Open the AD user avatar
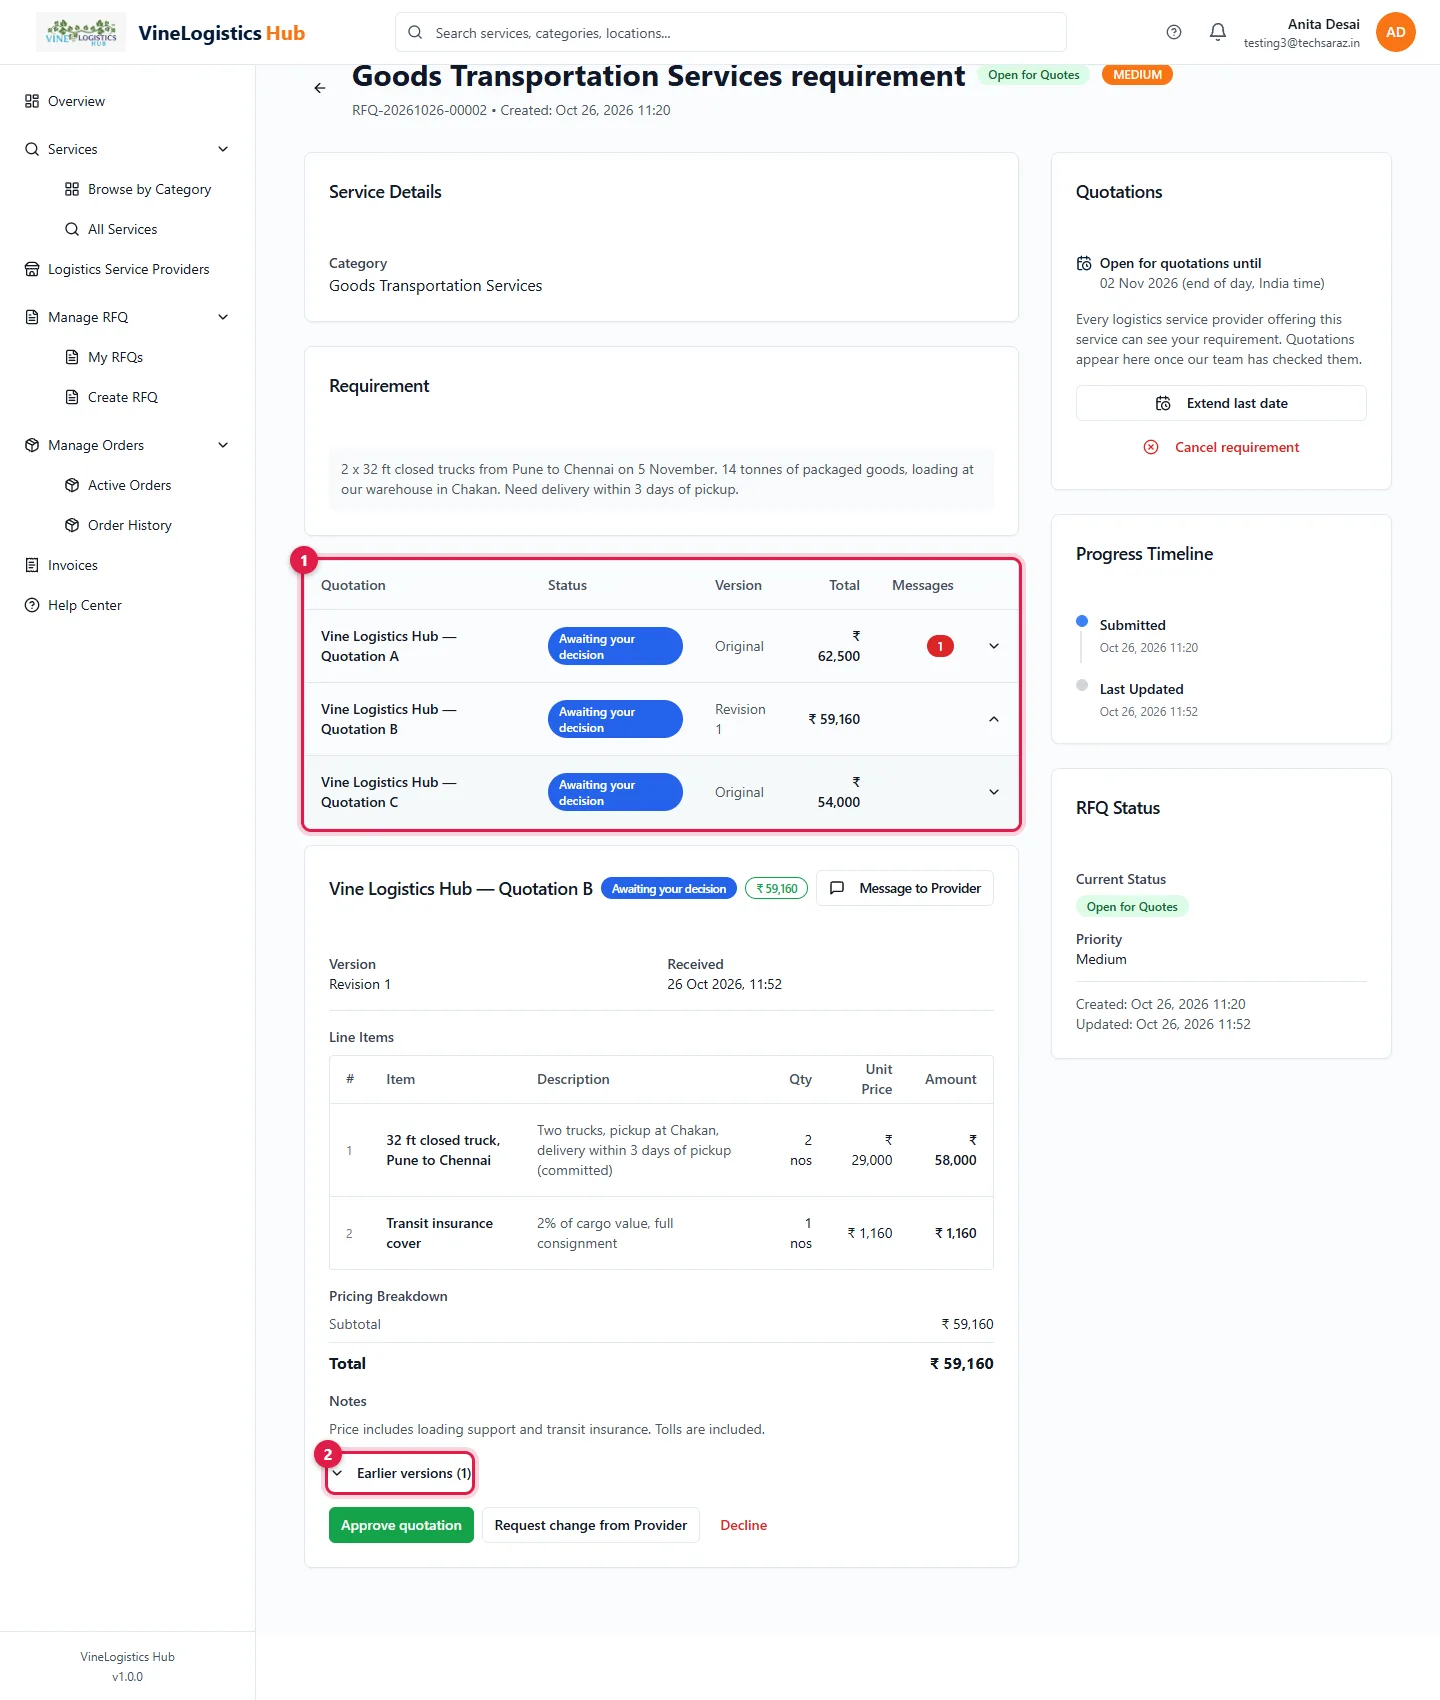This screenshot has width=1440, height=1700. click(1395, 32)
